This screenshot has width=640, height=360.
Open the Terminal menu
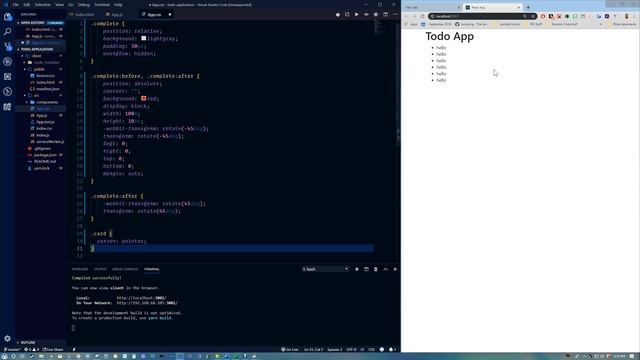[102, 4]
